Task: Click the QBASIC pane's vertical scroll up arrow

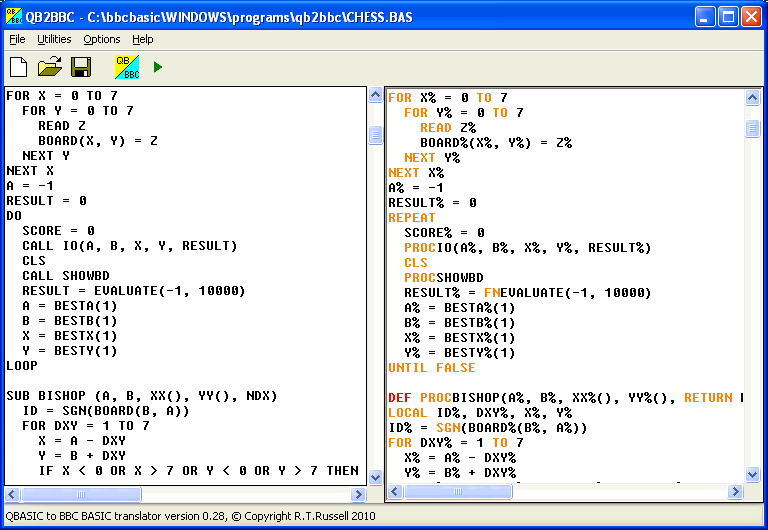Action: click(x=375, y=96)
